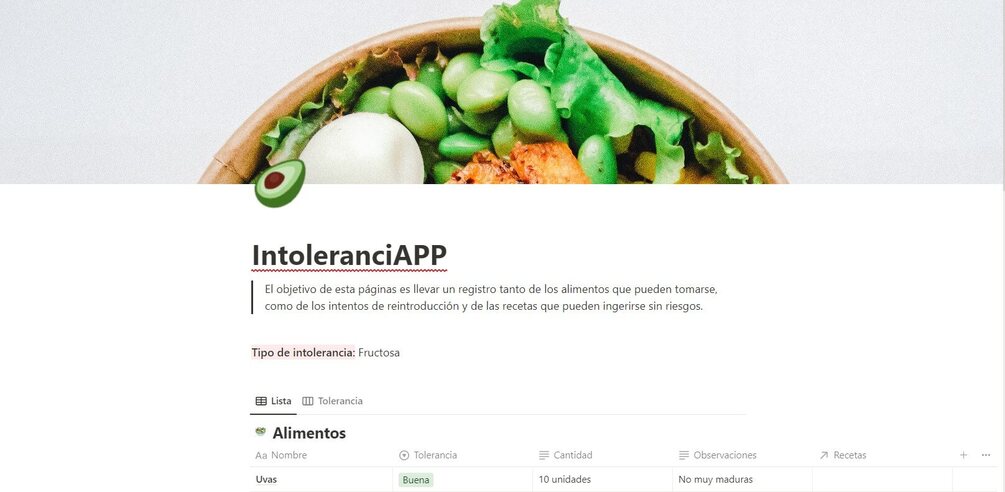
Task: Click the Buena tolerance tag
Action: click(415, 480)
